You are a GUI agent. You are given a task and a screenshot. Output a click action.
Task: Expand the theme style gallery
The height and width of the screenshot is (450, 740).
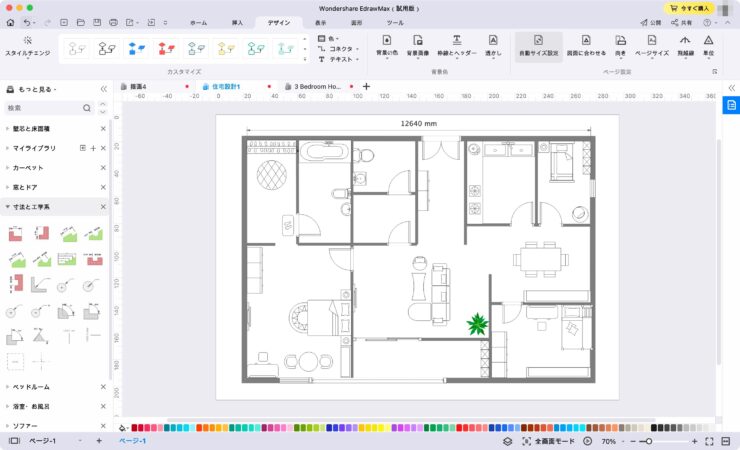[305, 59]
